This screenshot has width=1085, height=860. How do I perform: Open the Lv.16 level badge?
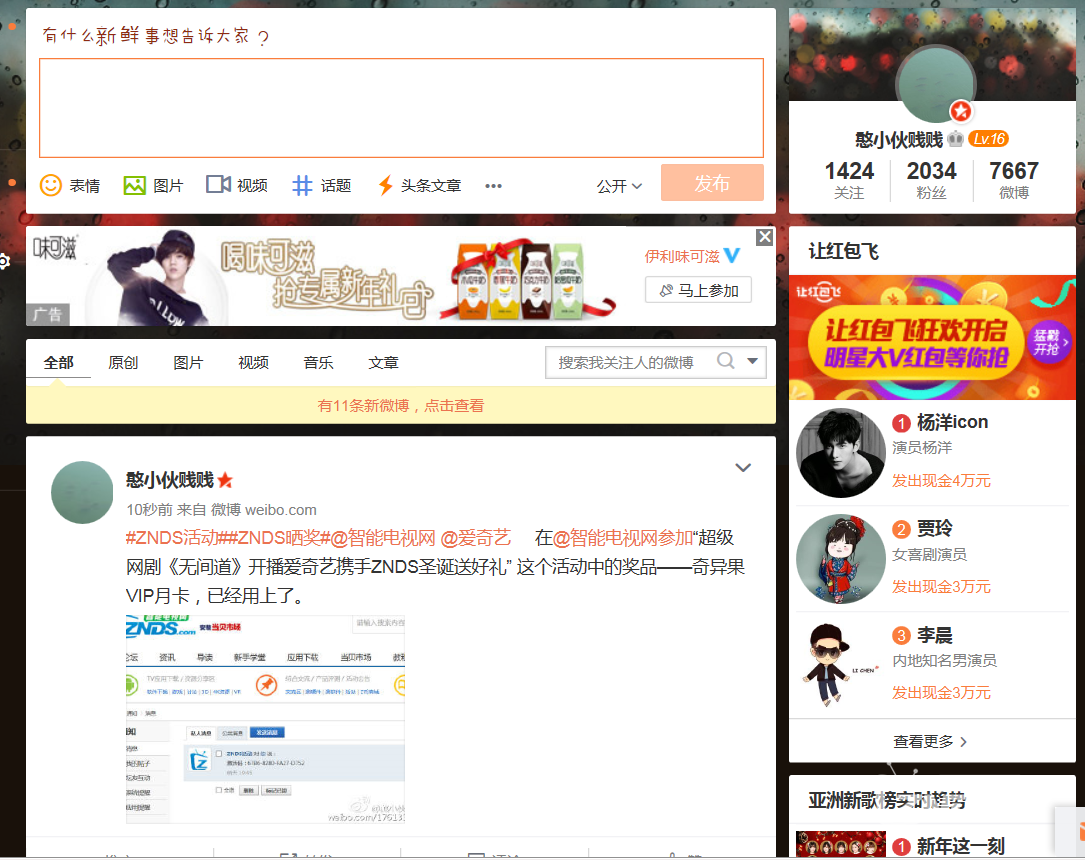tap(988, 139)
